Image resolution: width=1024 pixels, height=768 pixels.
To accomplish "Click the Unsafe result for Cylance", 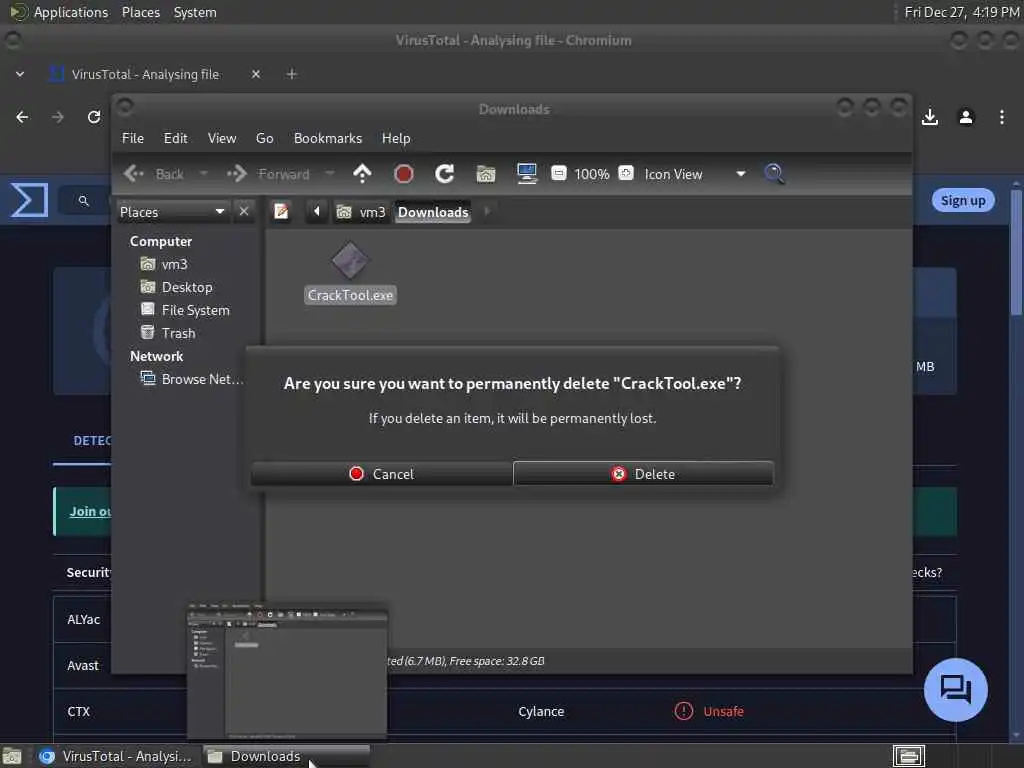I will (x=709, y=711).
